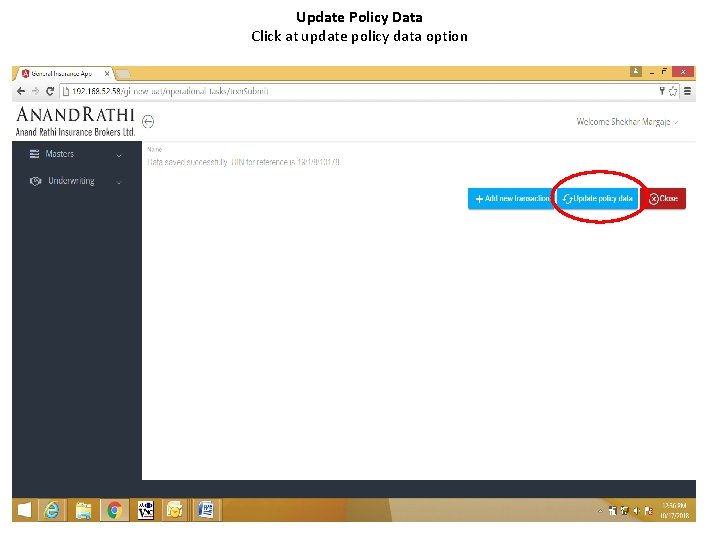Open the Windows Start button
Image resolution: width=720 pixels, height=540 pixels.
24,510
